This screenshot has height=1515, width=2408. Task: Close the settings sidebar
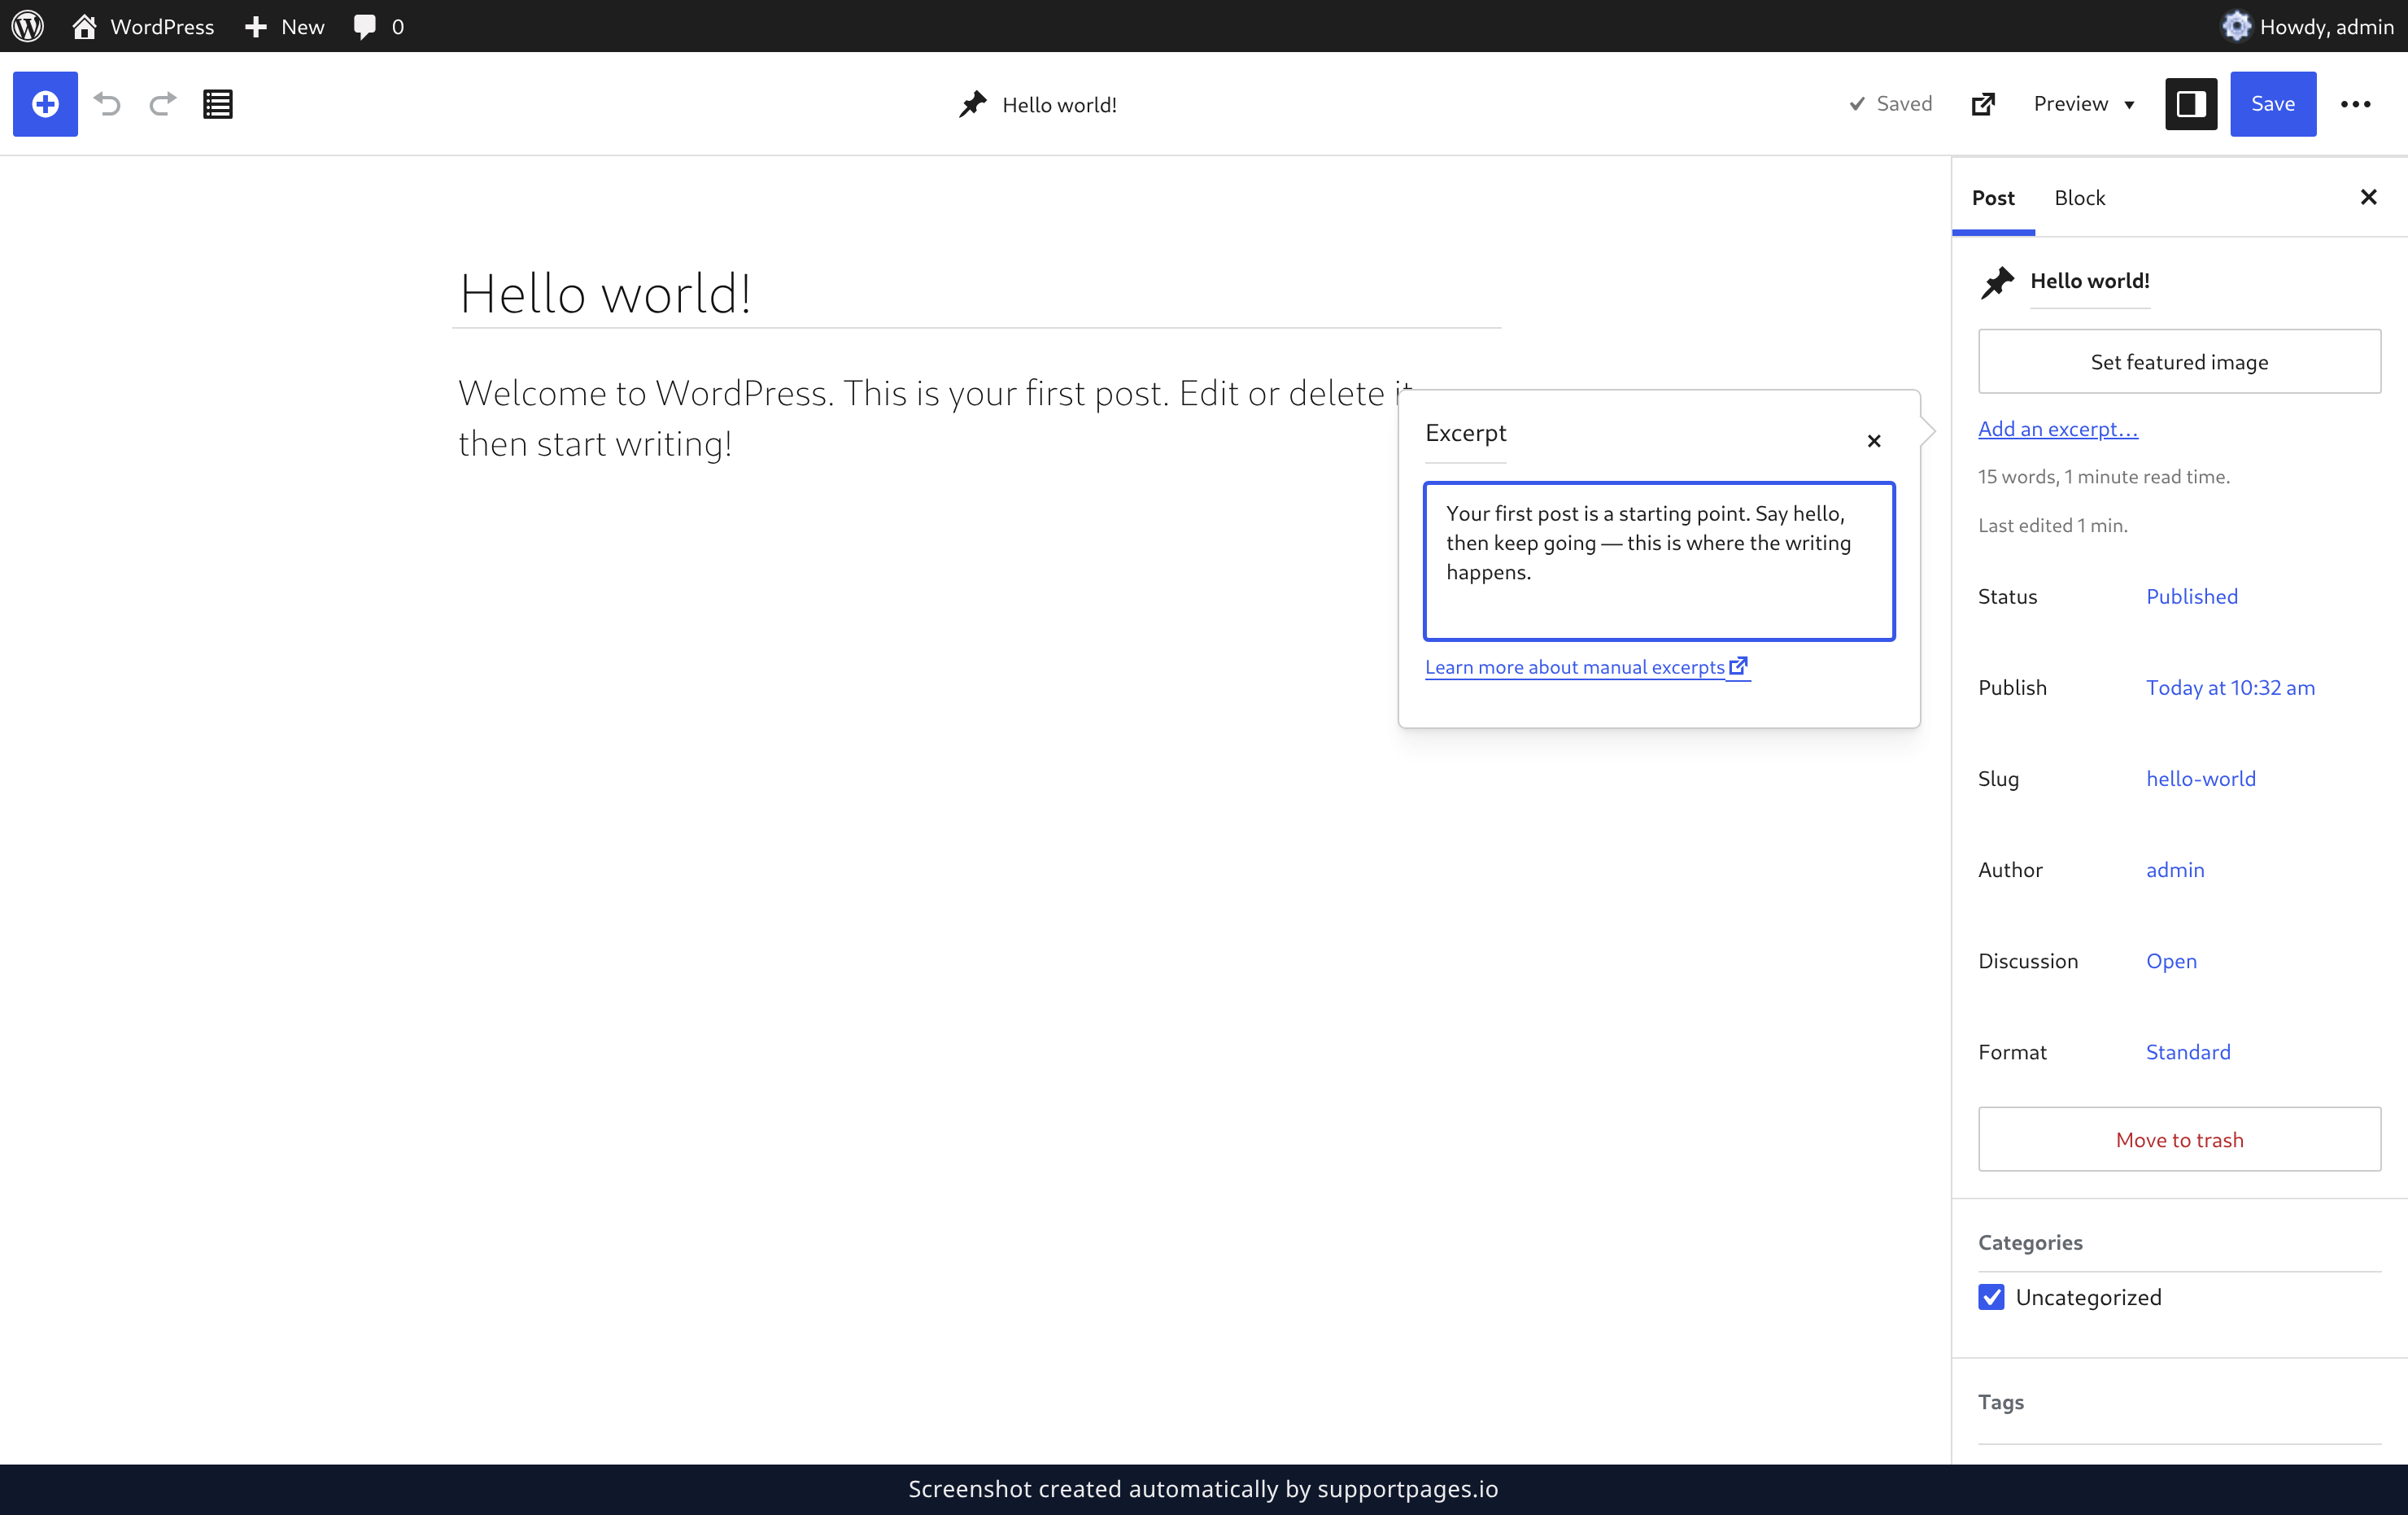pos(2368,197)
